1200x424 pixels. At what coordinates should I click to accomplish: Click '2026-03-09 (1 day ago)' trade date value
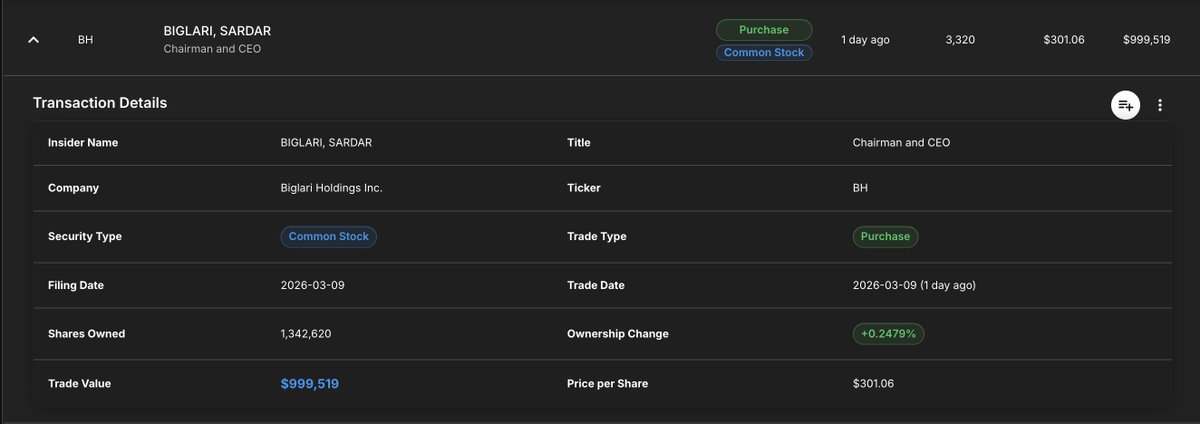pos(915,285)
